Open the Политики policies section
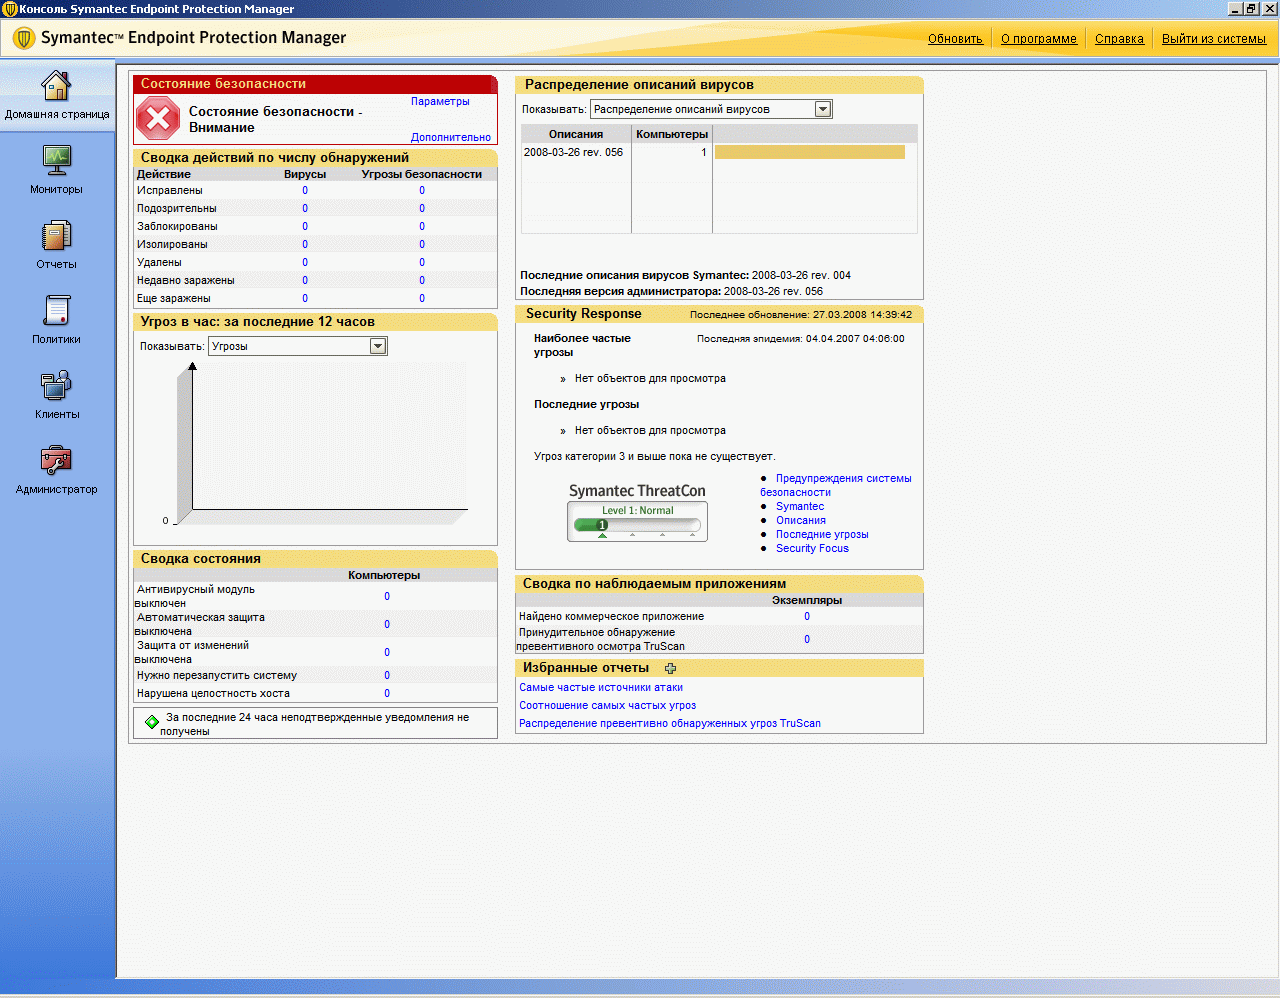 point(56,320)
